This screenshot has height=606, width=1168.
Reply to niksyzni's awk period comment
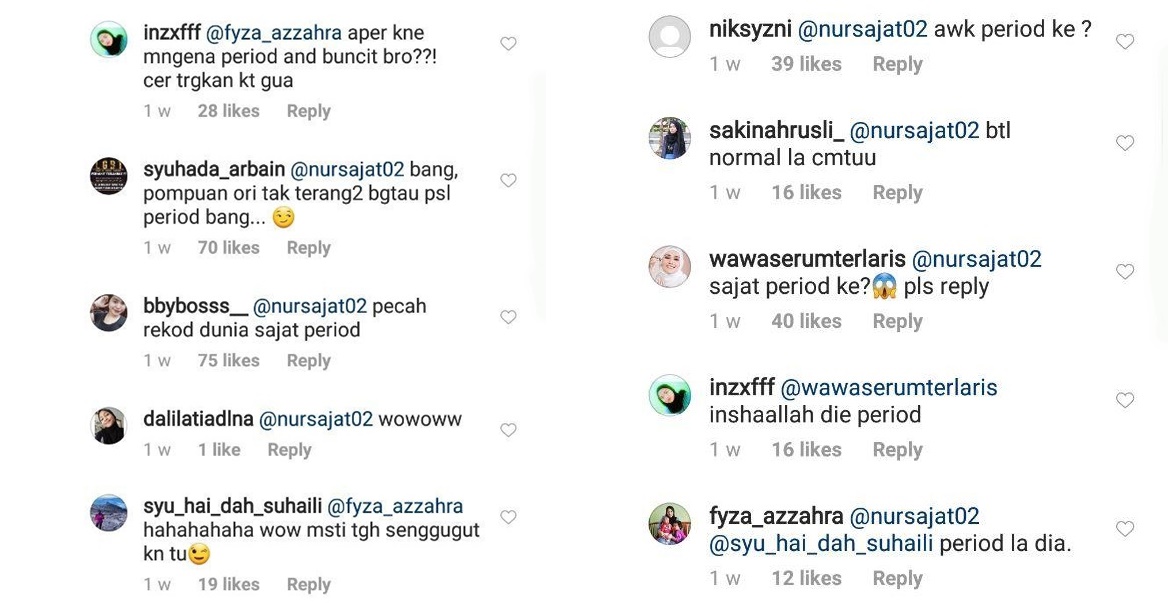tap(898, 65)
